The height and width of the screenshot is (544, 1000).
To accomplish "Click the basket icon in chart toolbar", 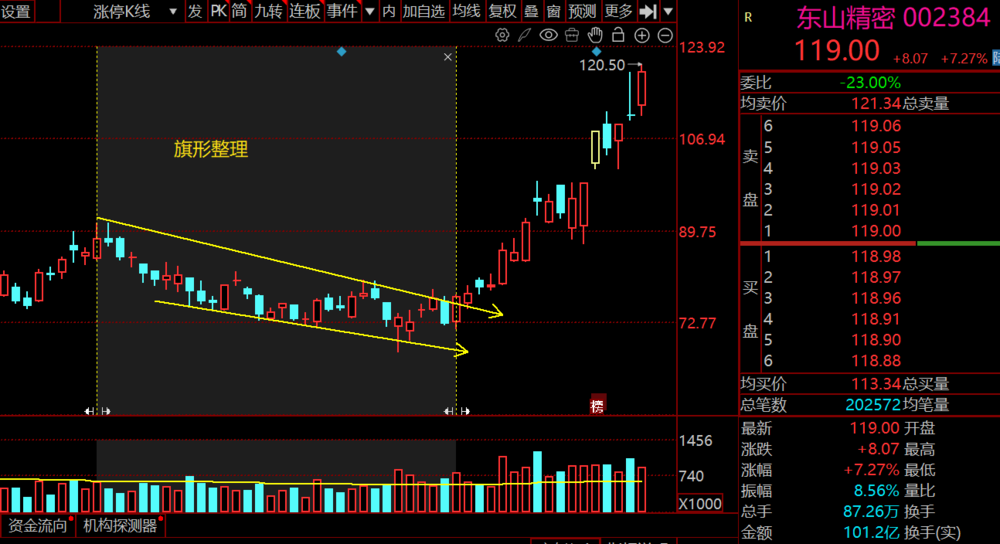I will pos(571,35).
